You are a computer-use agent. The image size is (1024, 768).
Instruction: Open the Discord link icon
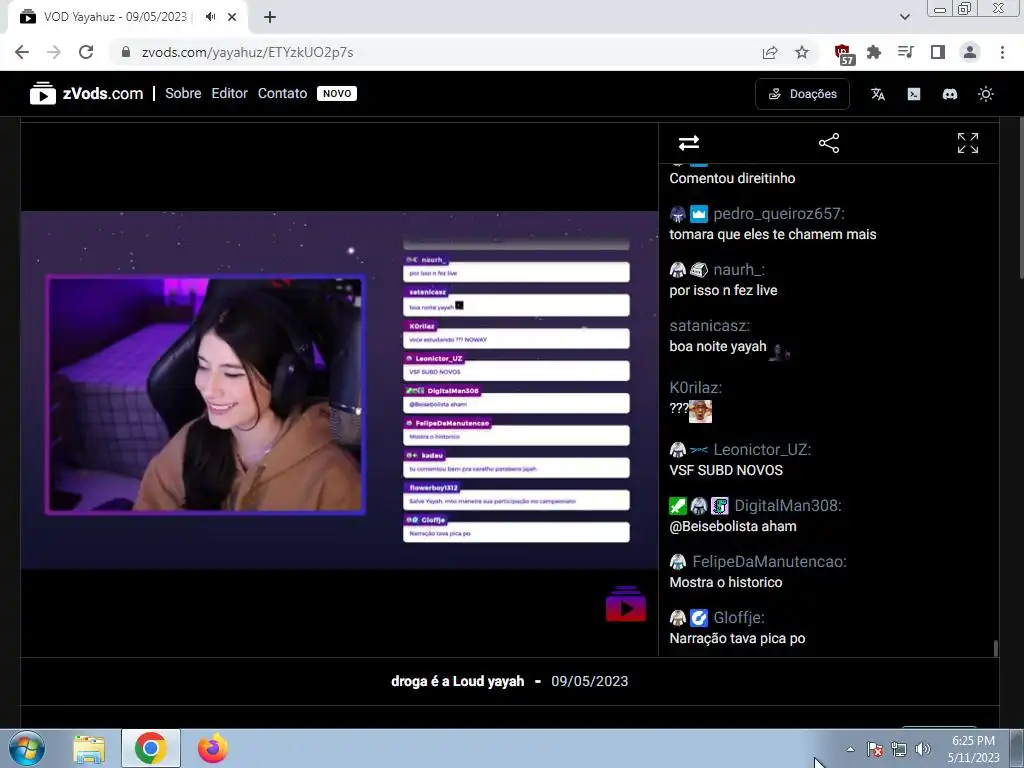(950, 94)
